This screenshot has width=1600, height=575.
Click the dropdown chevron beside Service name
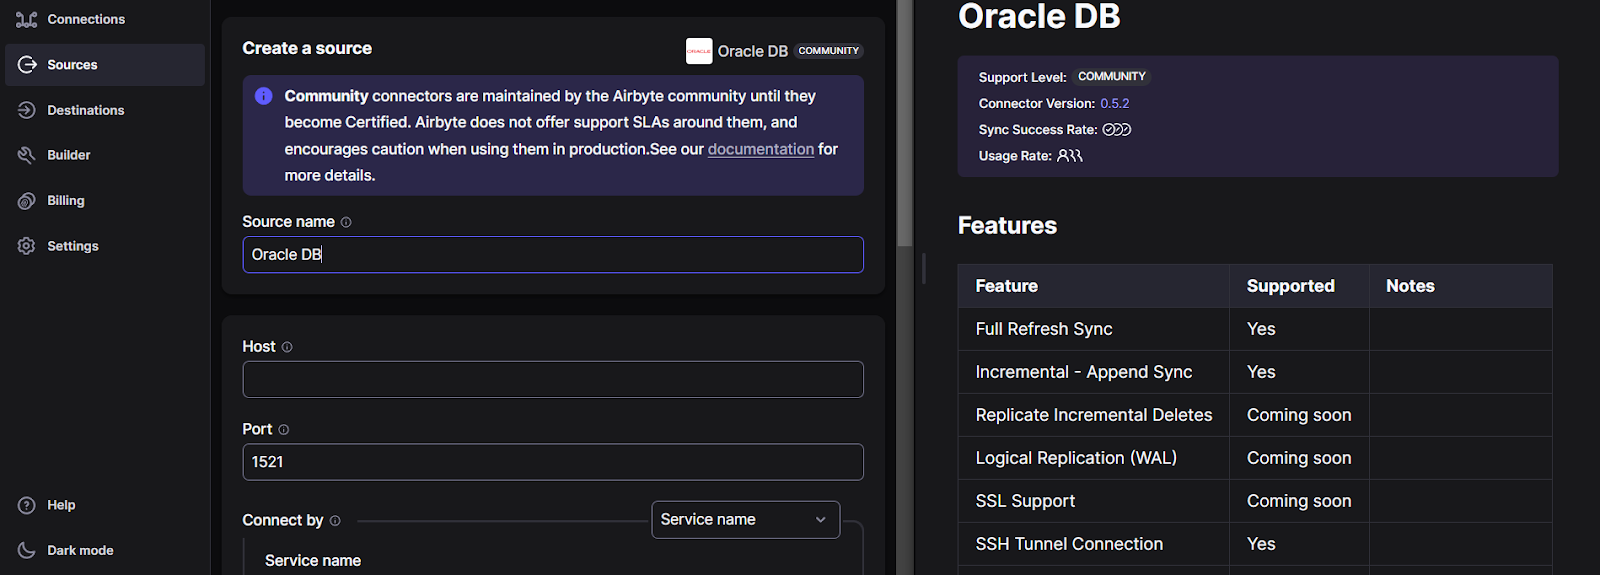[821, 520]
